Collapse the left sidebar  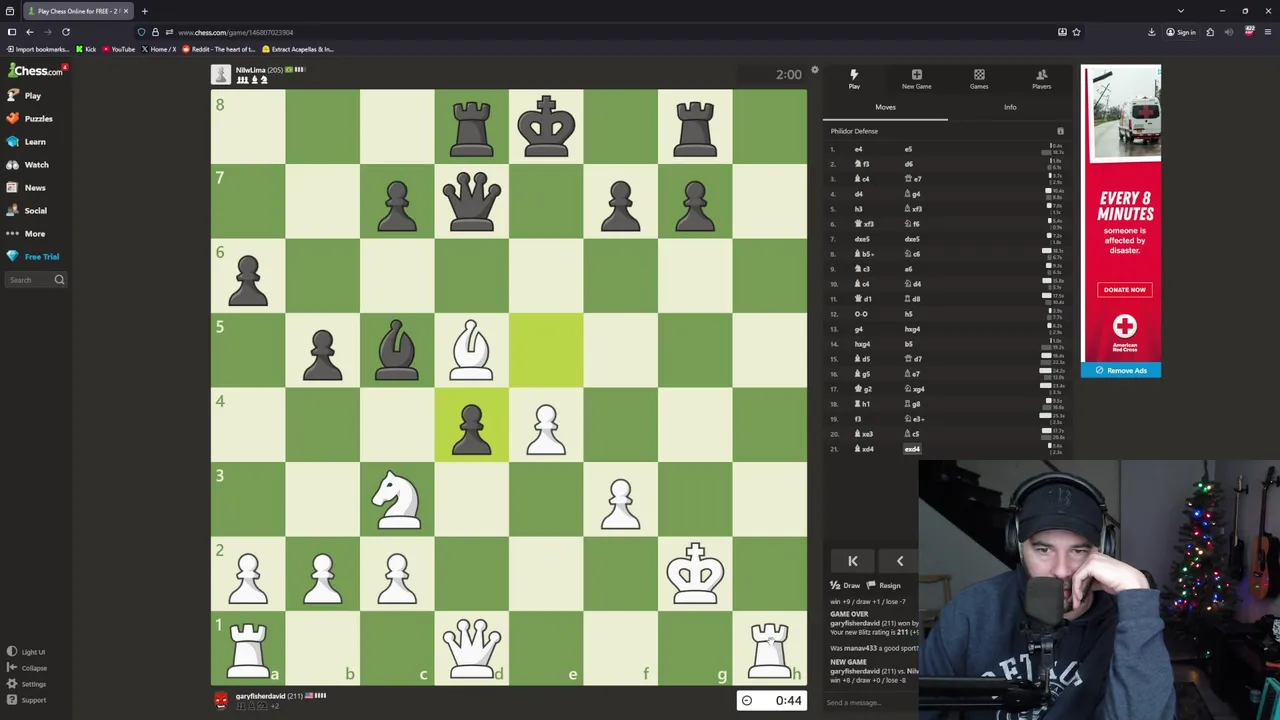point(26,668)
